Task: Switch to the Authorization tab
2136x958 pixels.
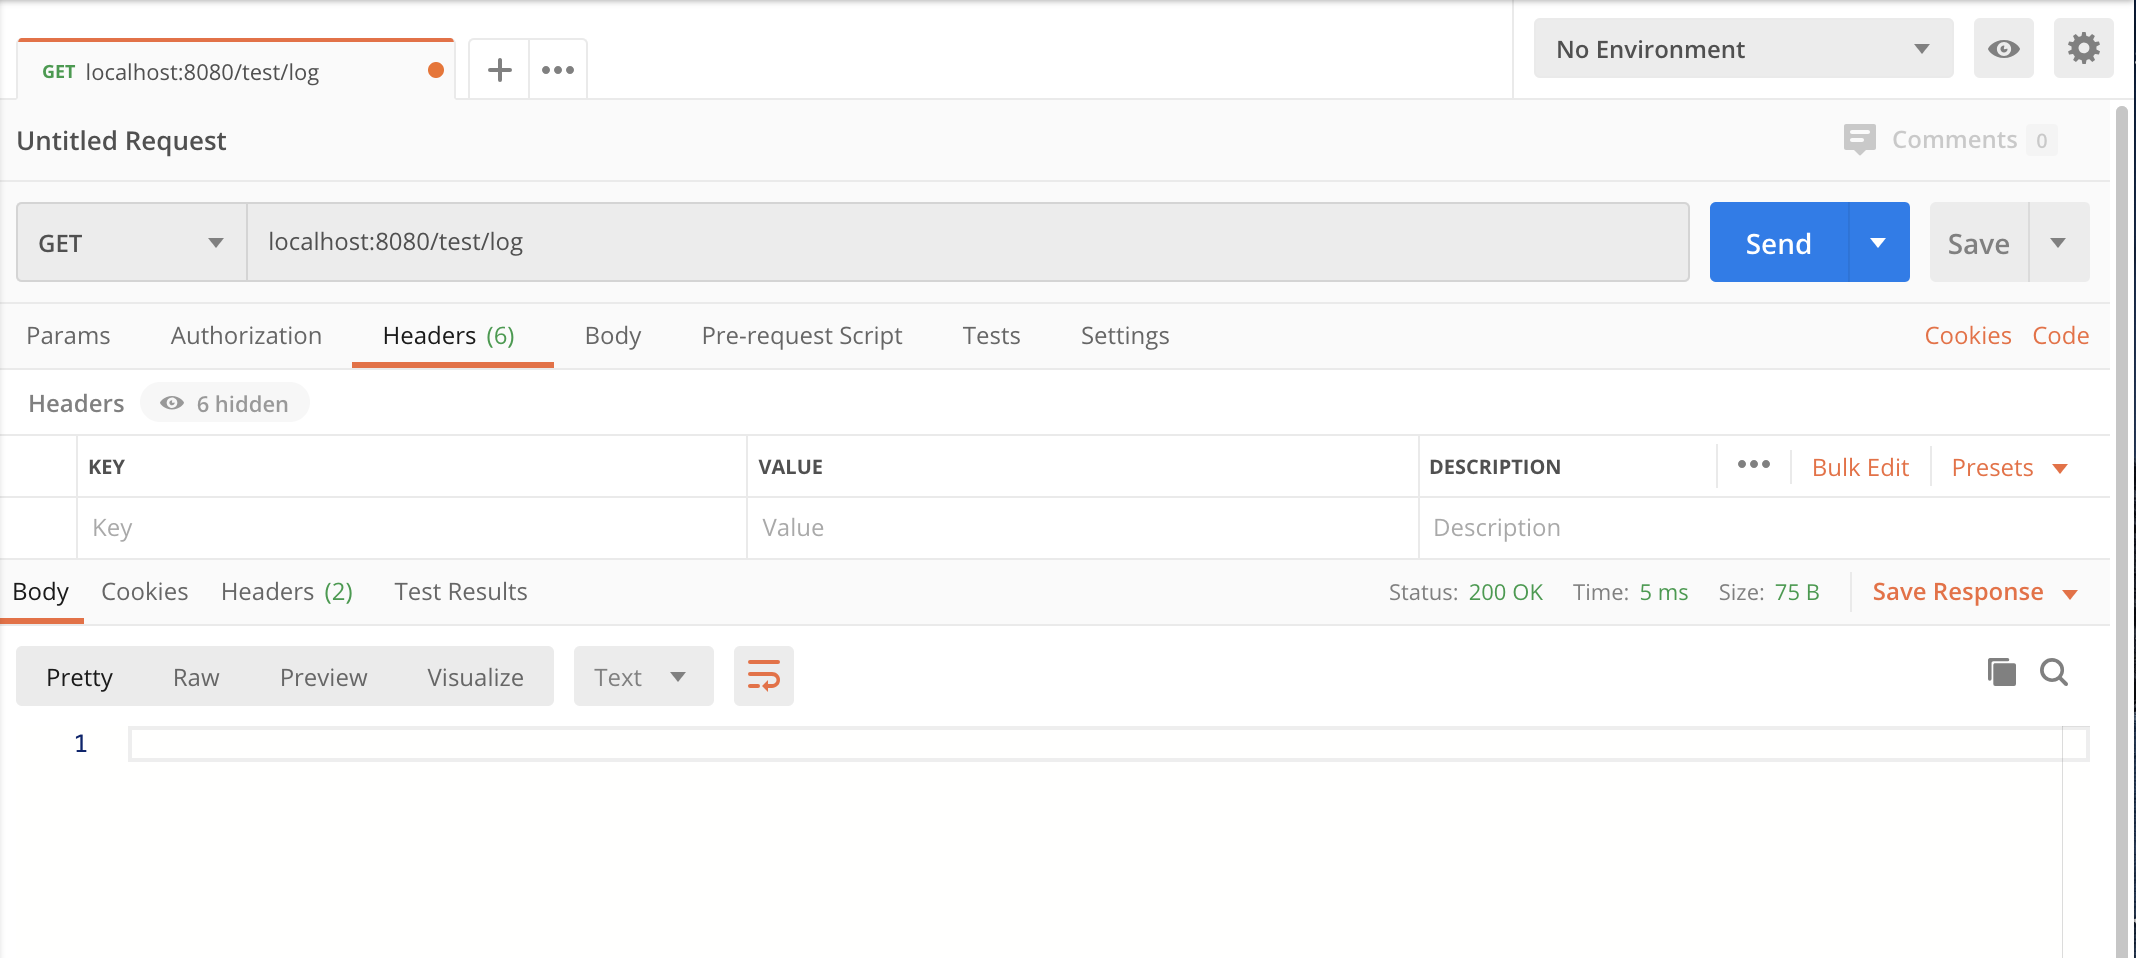Action: [246, 336]
